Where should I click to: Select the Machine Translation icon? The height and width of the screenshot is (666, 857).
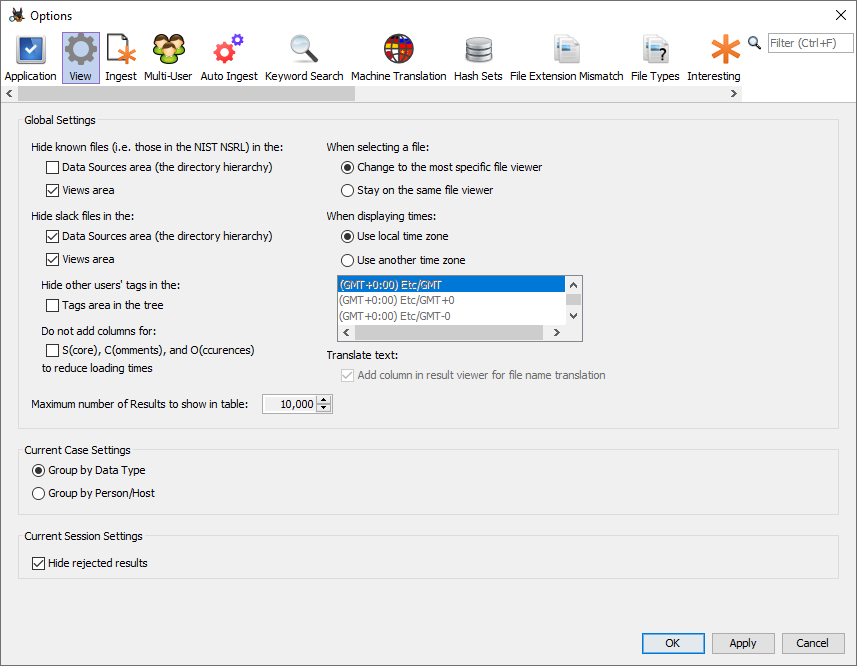click(398, 47)
